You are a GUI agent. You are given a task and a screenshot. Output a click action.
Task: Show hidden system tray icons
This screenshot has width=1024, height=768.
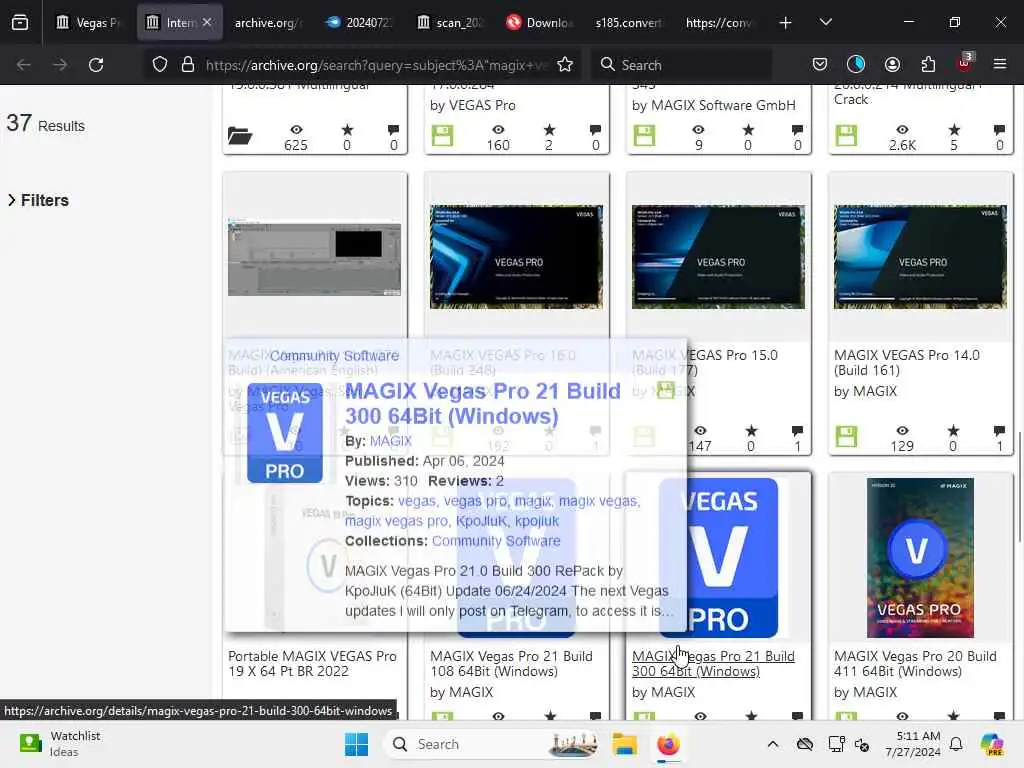pos(773,744)
